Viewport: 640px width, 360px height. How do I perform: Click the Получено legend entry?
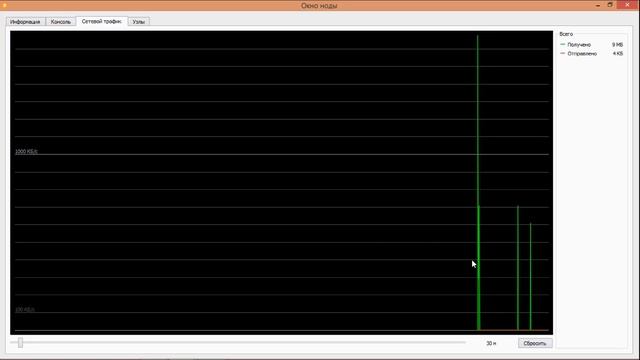coord(579,44)
